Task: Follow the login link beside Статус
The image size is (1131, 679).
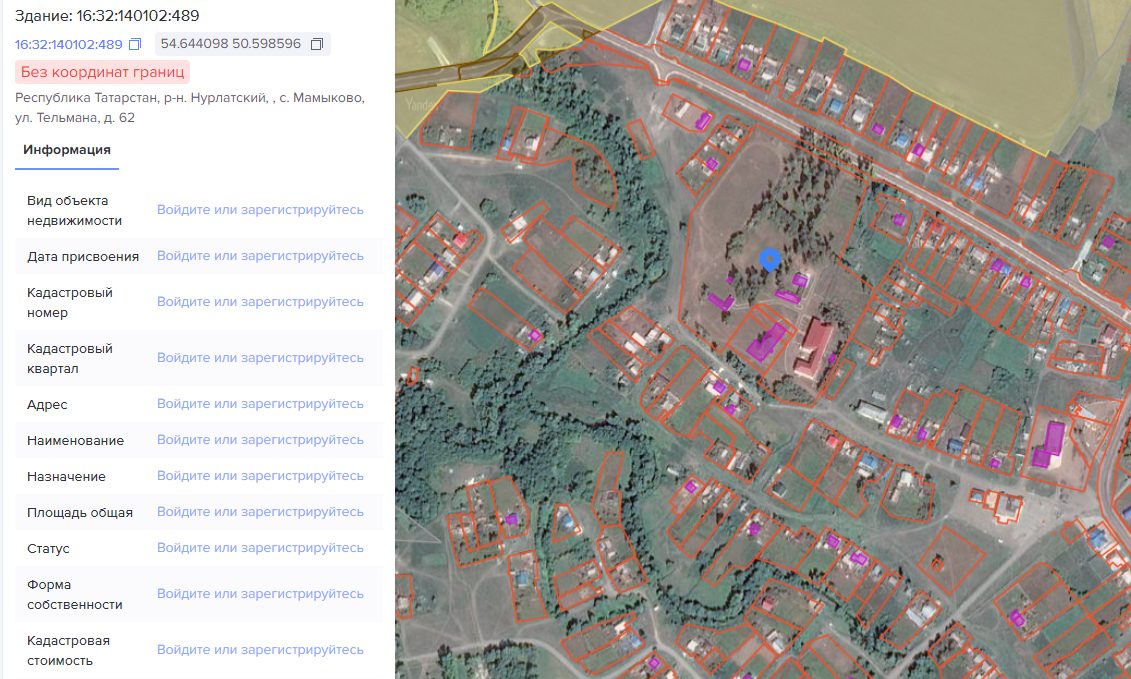Action: pyautogui.click(x=260, y=548)
